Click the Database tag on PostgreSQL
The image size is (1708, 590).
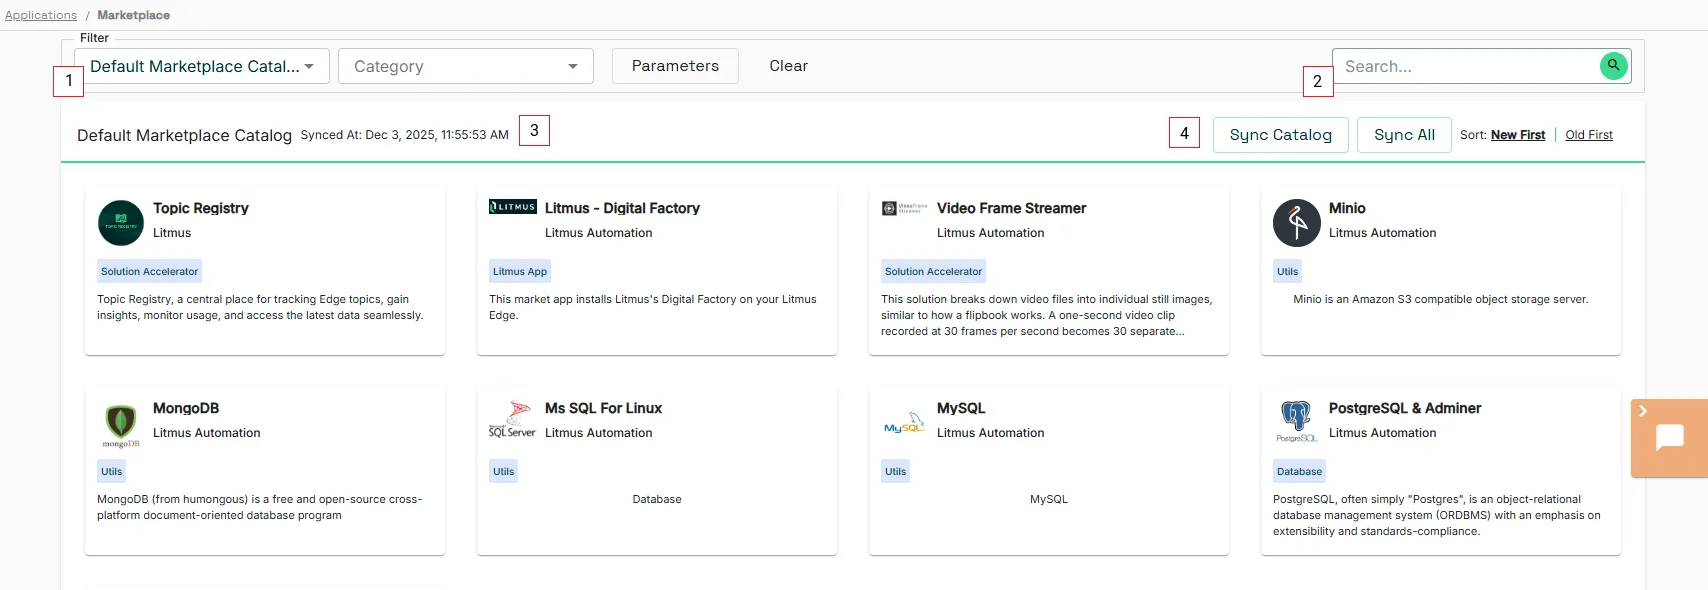1300,471
